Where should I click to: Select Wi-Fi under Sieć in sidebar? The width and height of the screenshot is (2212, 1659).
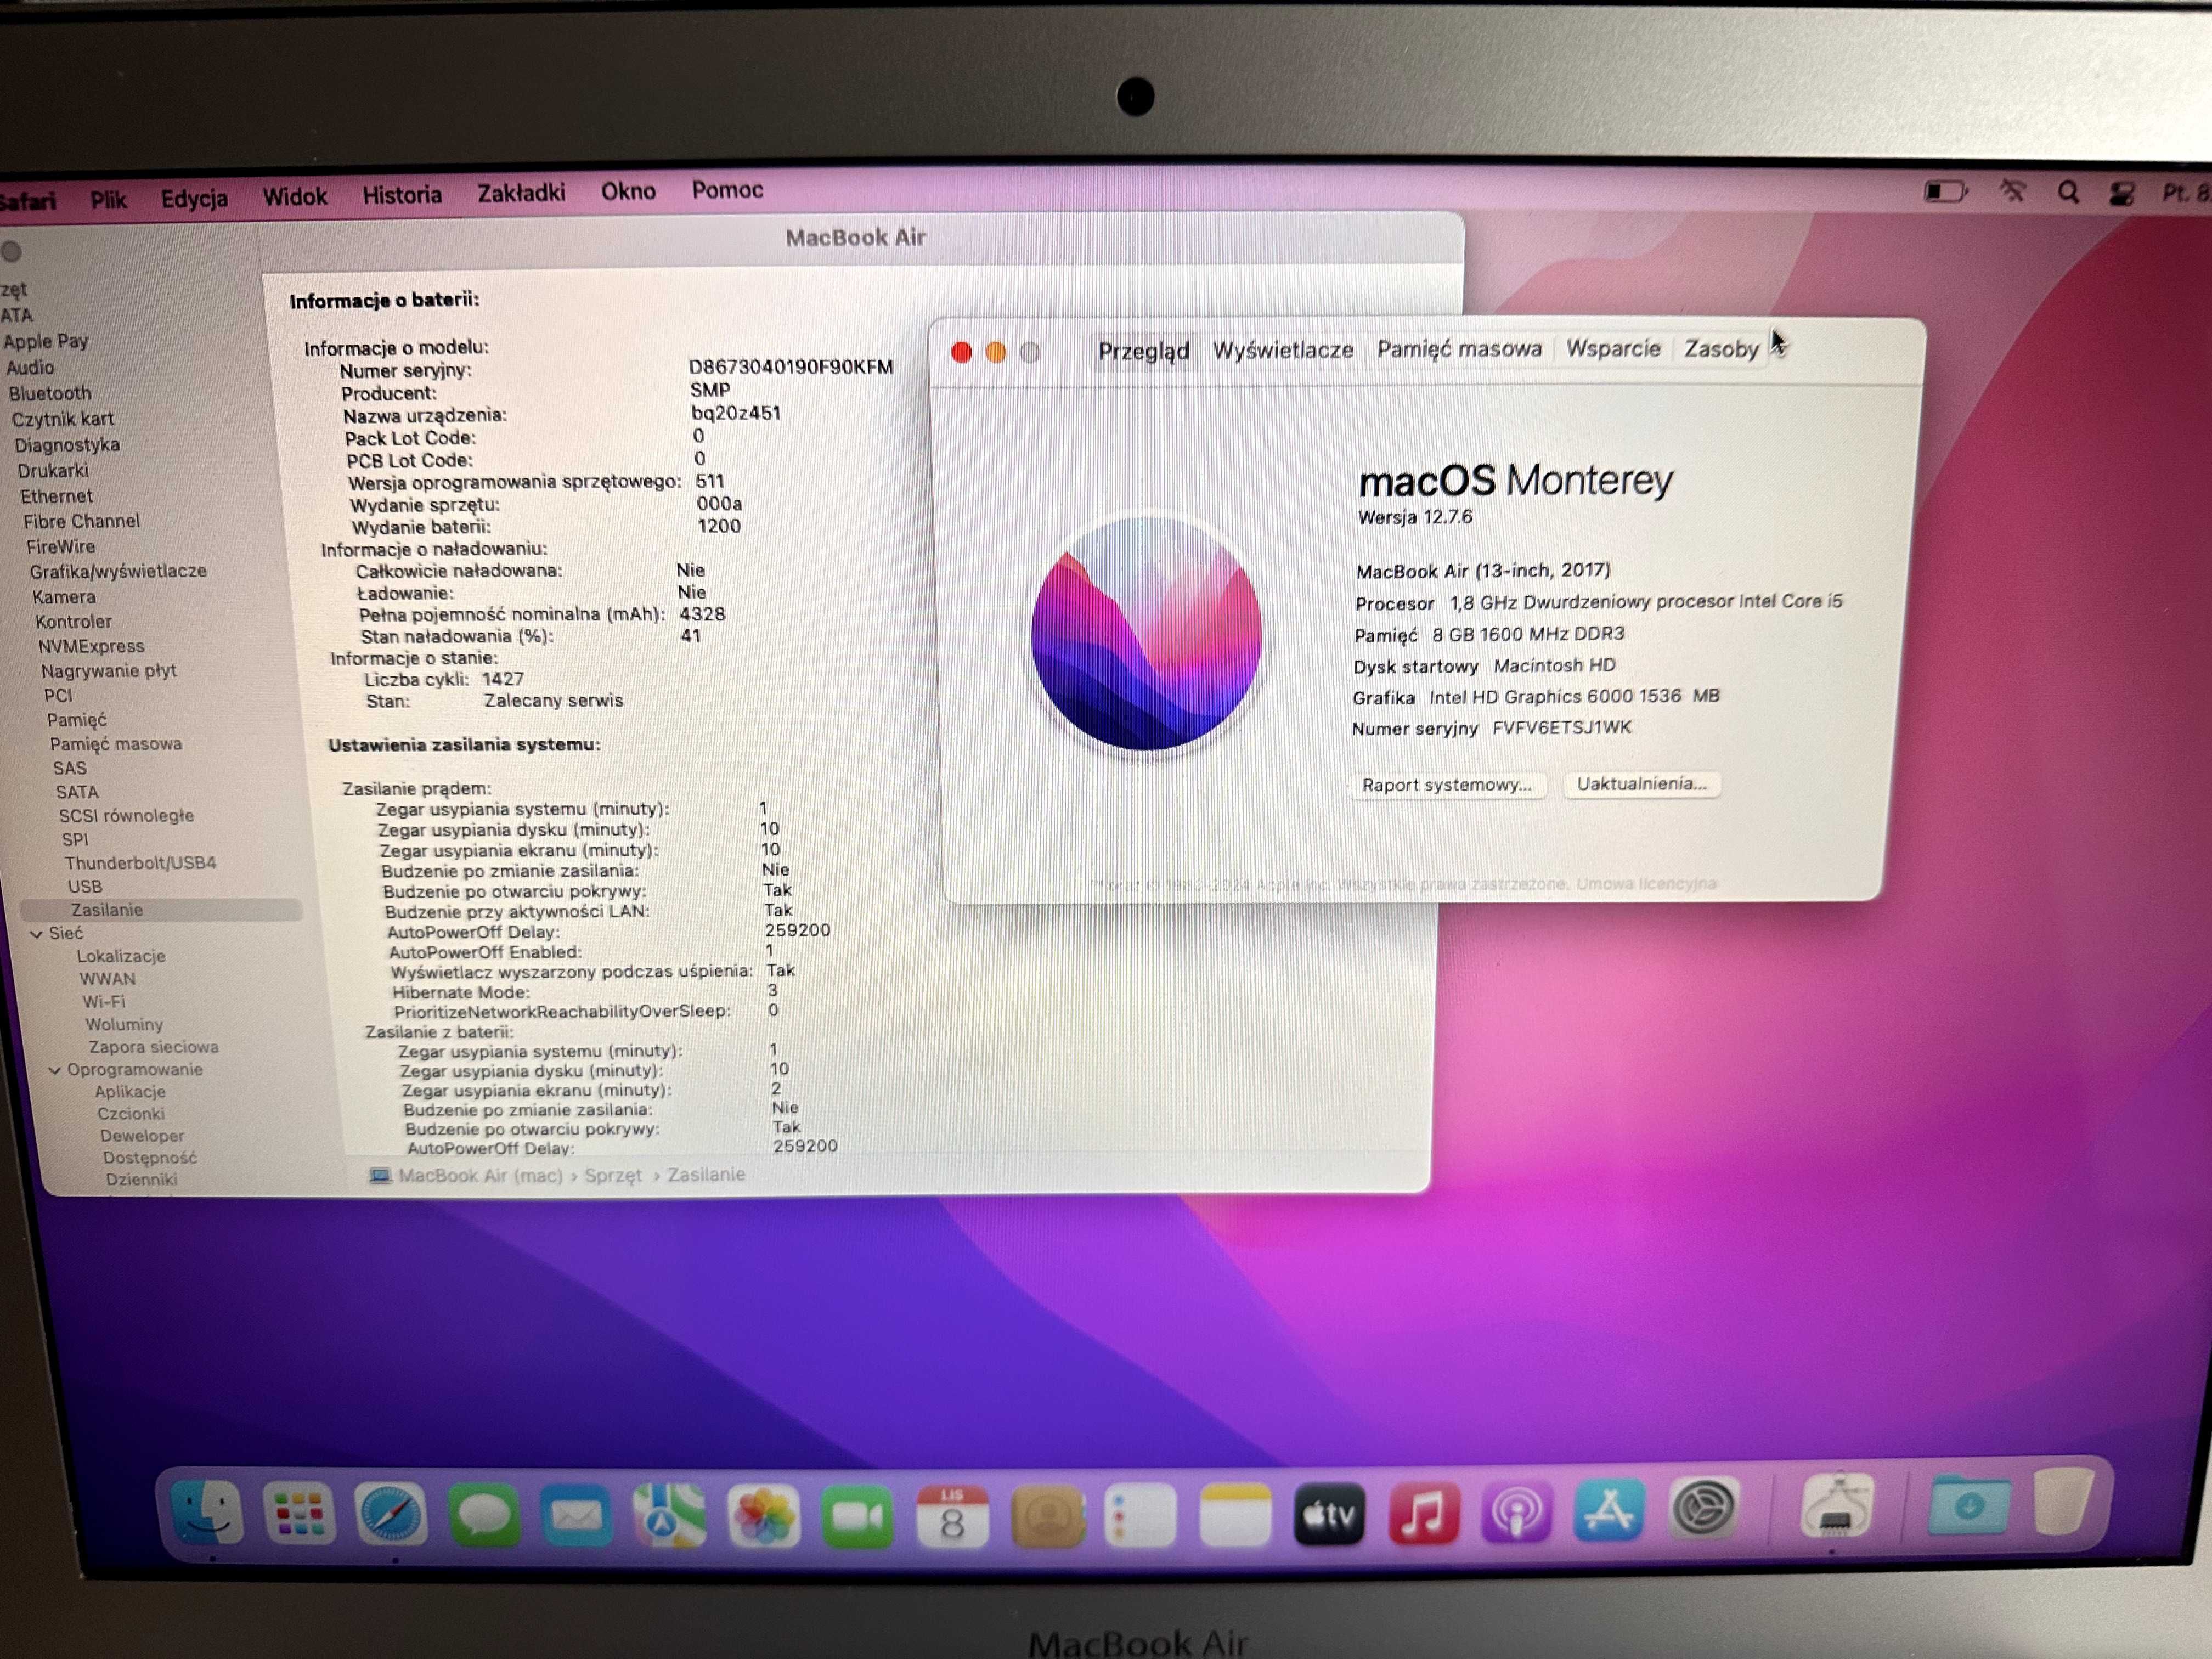(104, 1002)
